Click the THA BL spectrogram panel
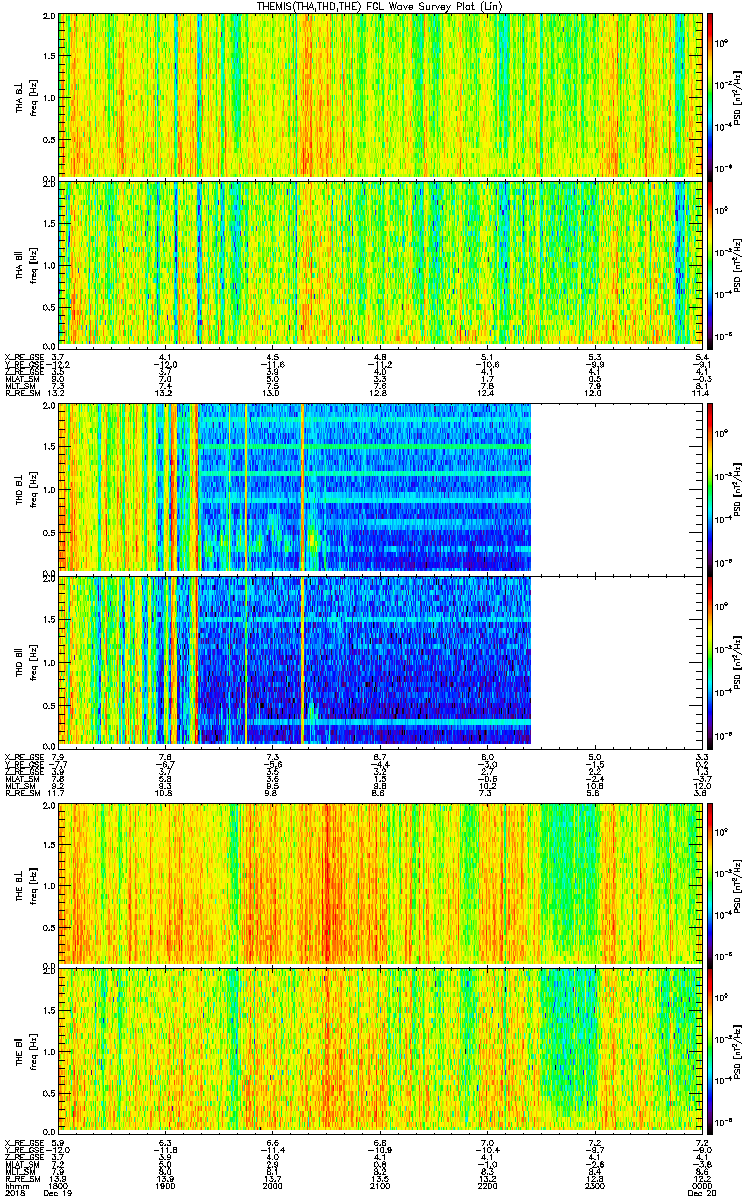The image size is (750, 1200). [x=380, y=94]
